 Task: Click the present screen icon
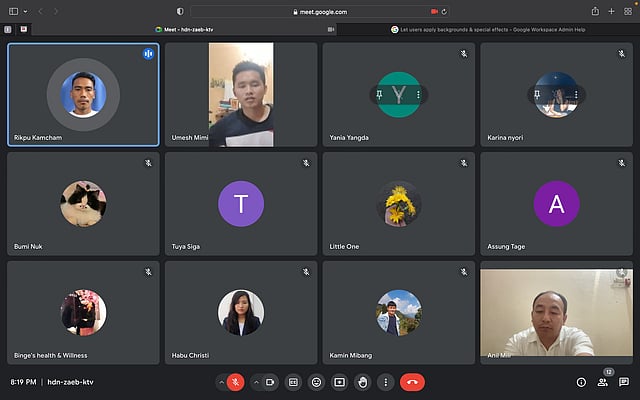coord(339,381)
